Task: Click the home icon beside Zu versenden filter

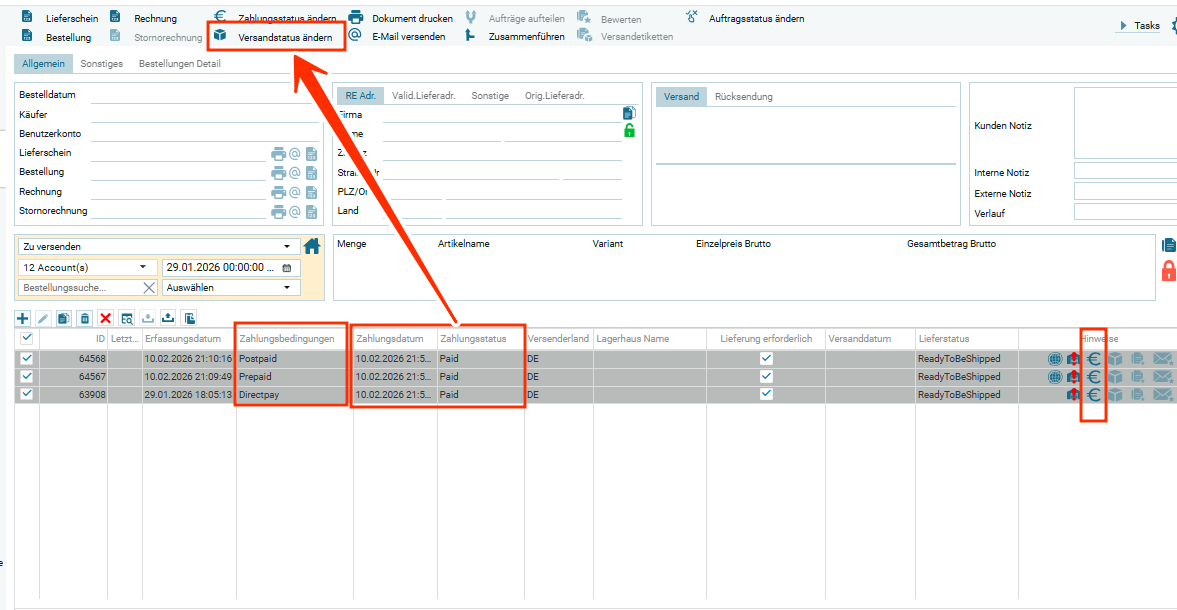Action: 312,246
